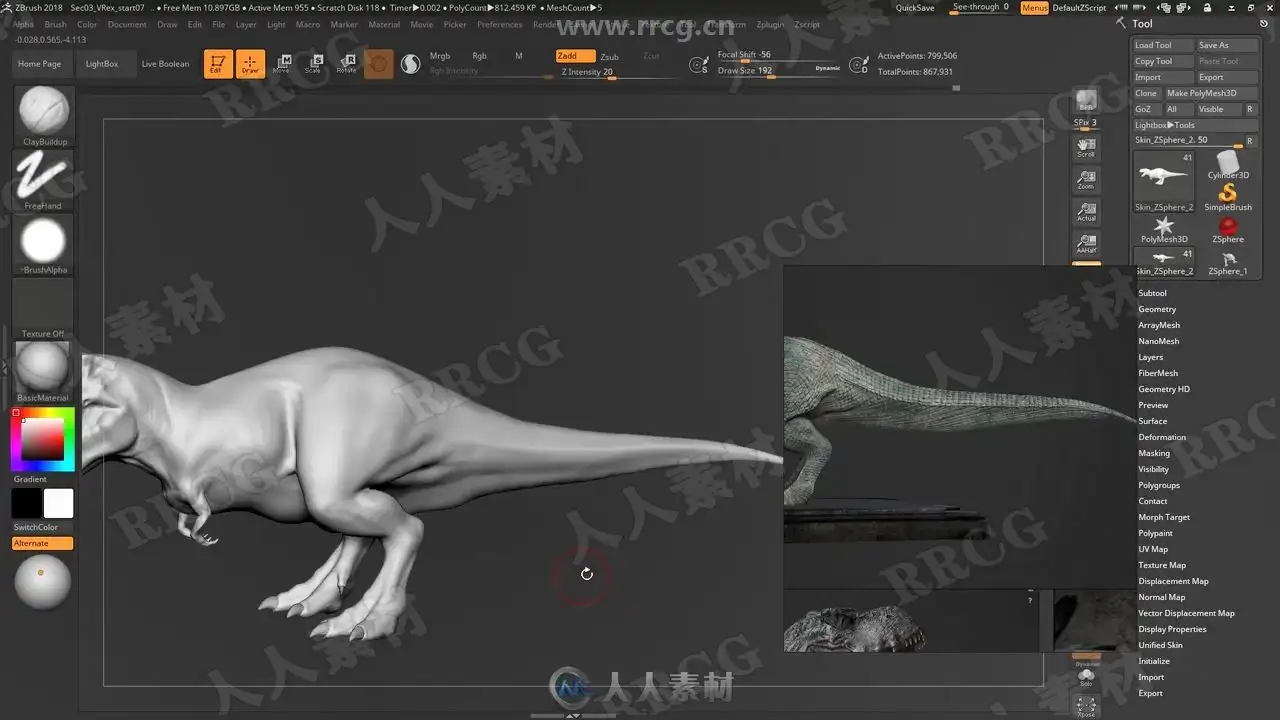Click the Move transform icon

(282, 64)
